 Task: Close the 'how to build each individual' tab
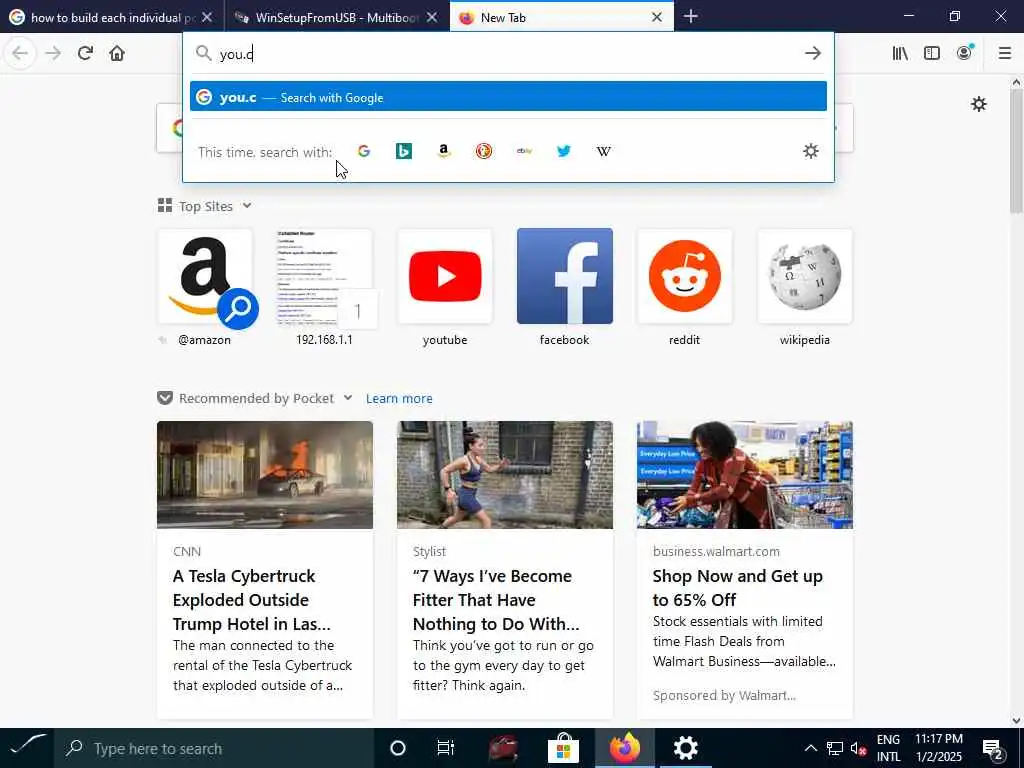point(207,18)
